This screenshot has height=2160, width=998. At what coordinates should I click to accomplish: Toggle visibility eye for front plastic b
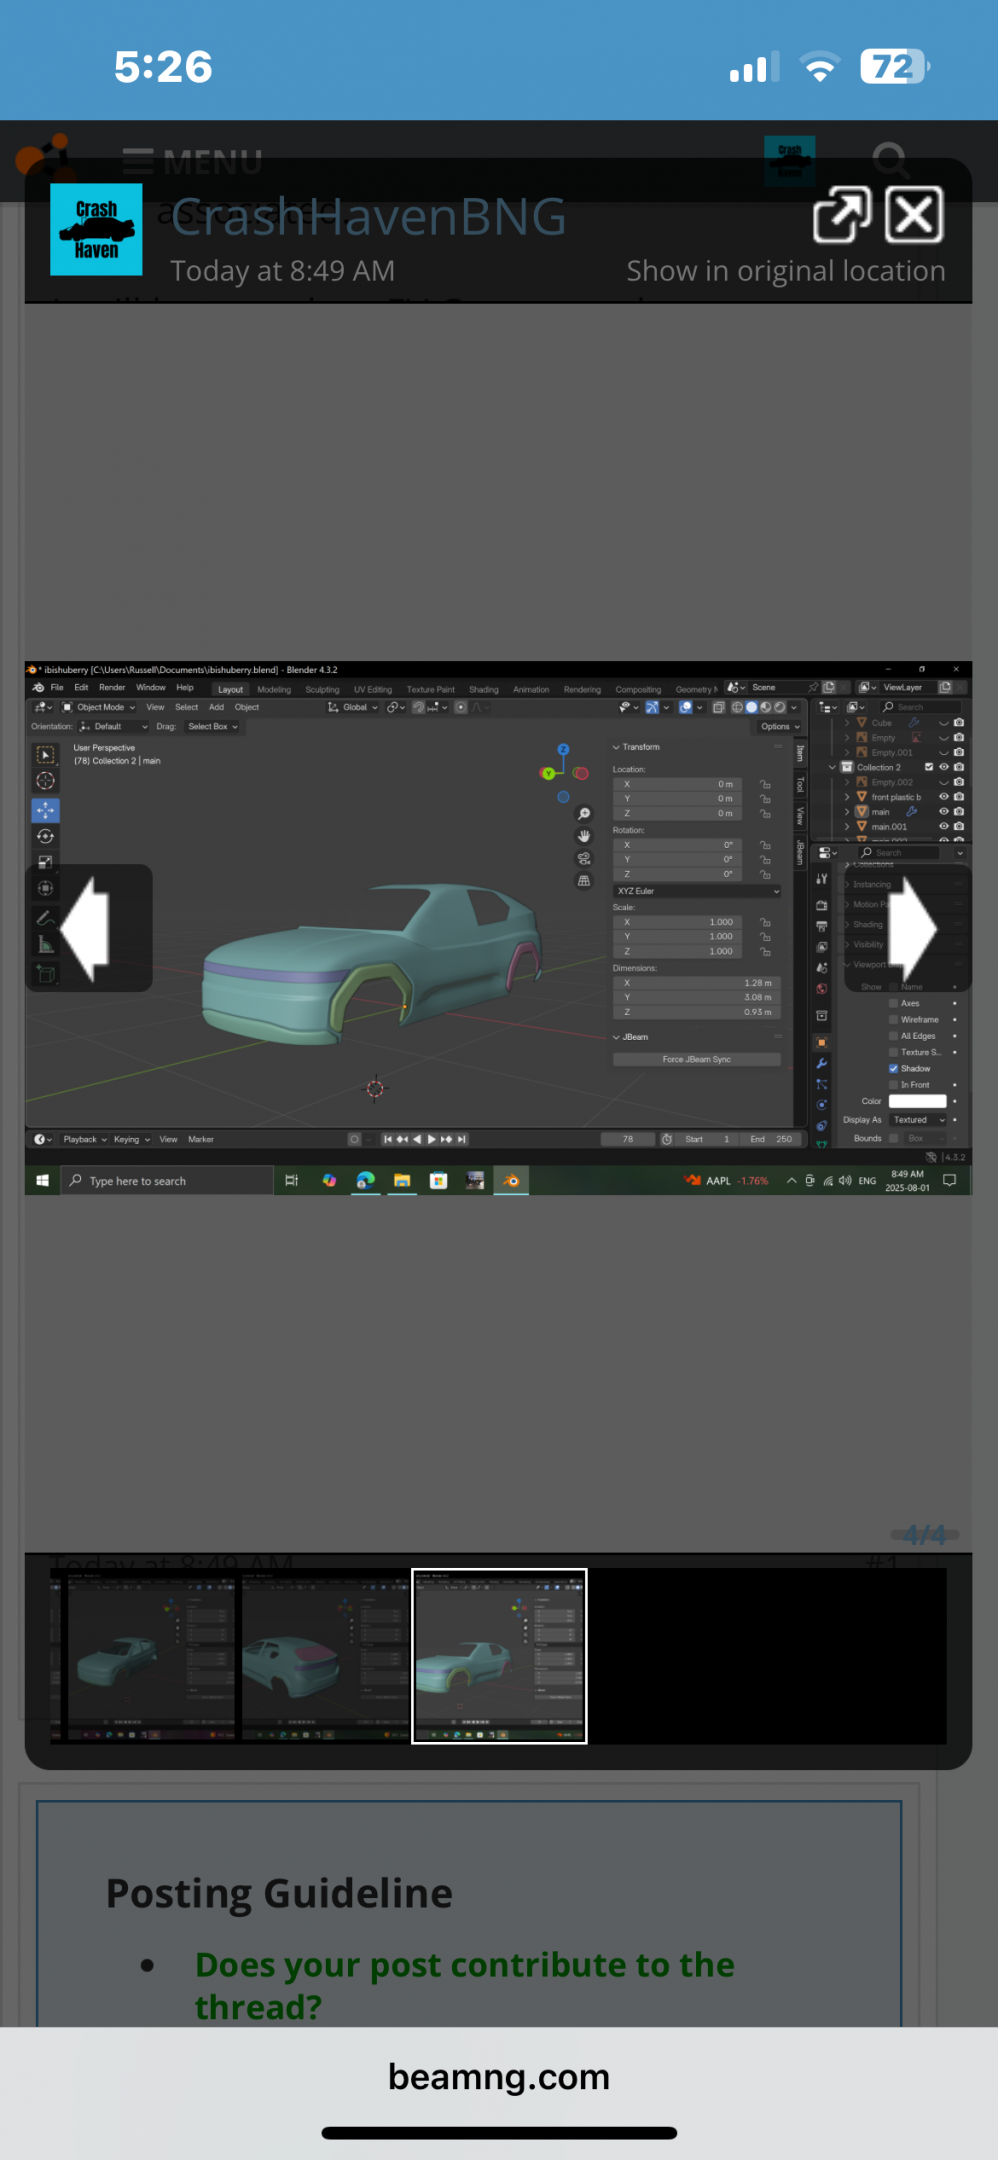pos(943,797)
